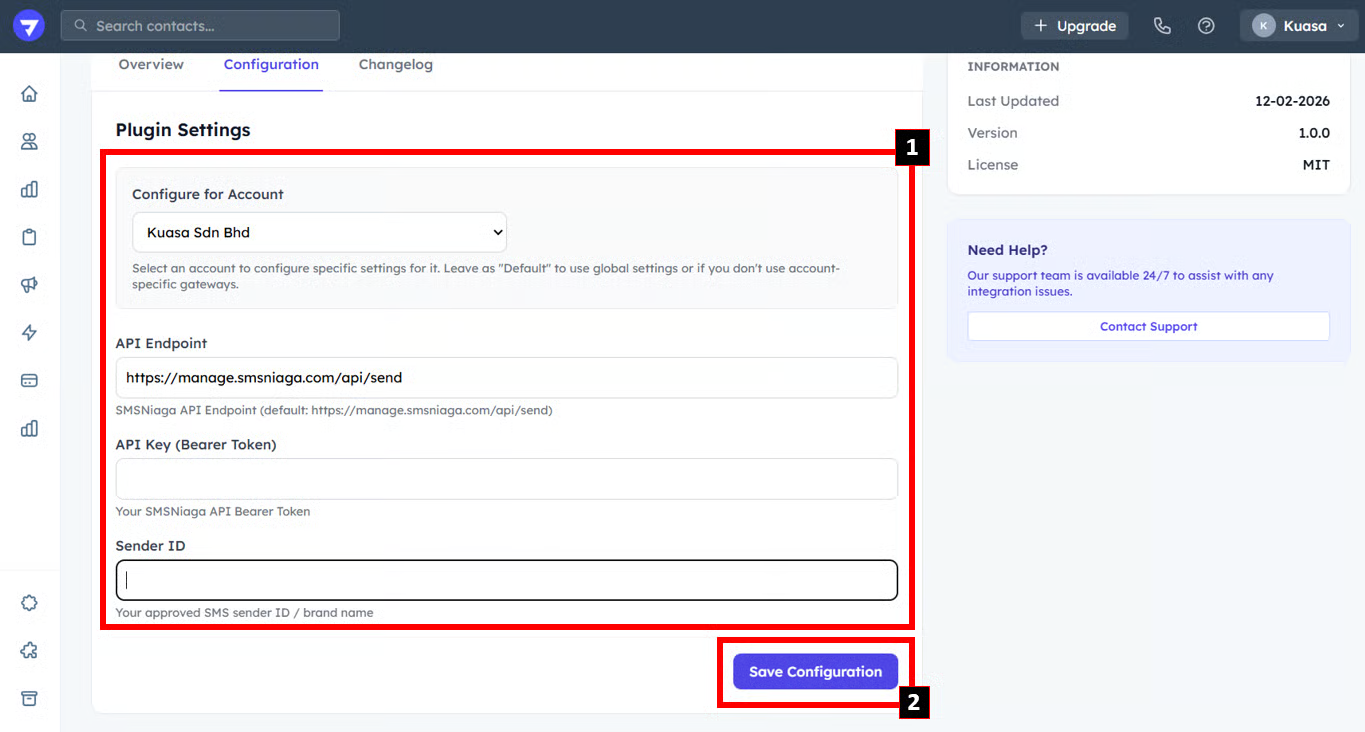
Task: Expand the Configure for Account dropdown
Action: pos(319,232)
